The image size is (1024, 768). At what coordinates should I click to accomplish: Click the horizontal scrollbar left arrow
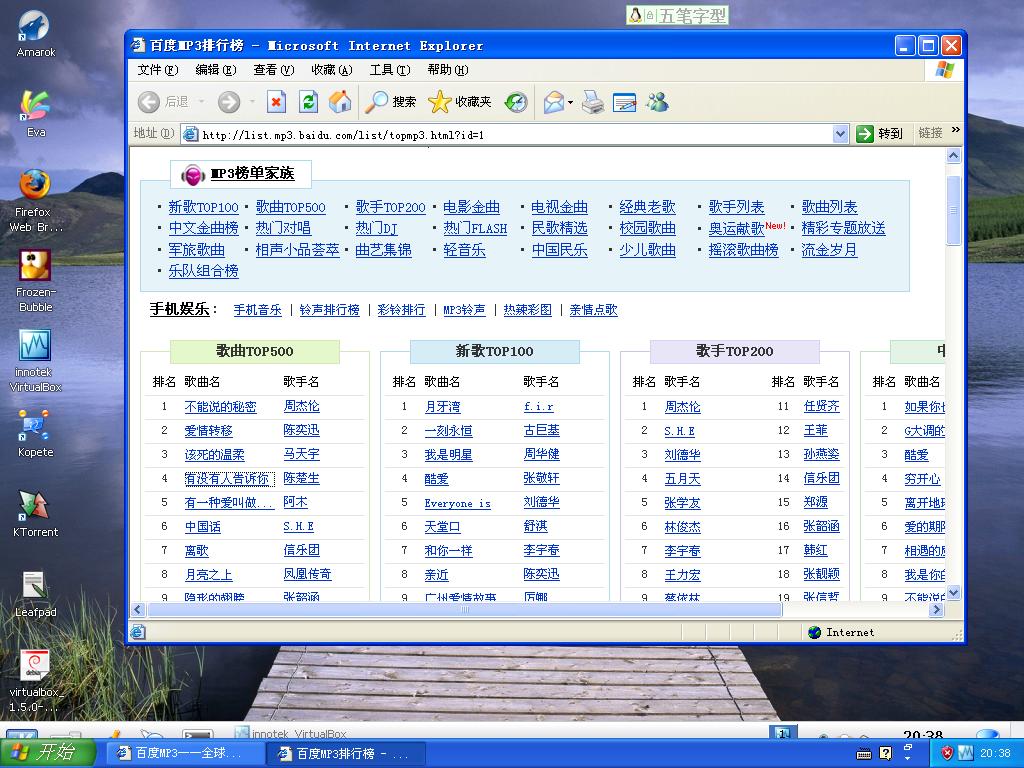[x=137, y=609]
